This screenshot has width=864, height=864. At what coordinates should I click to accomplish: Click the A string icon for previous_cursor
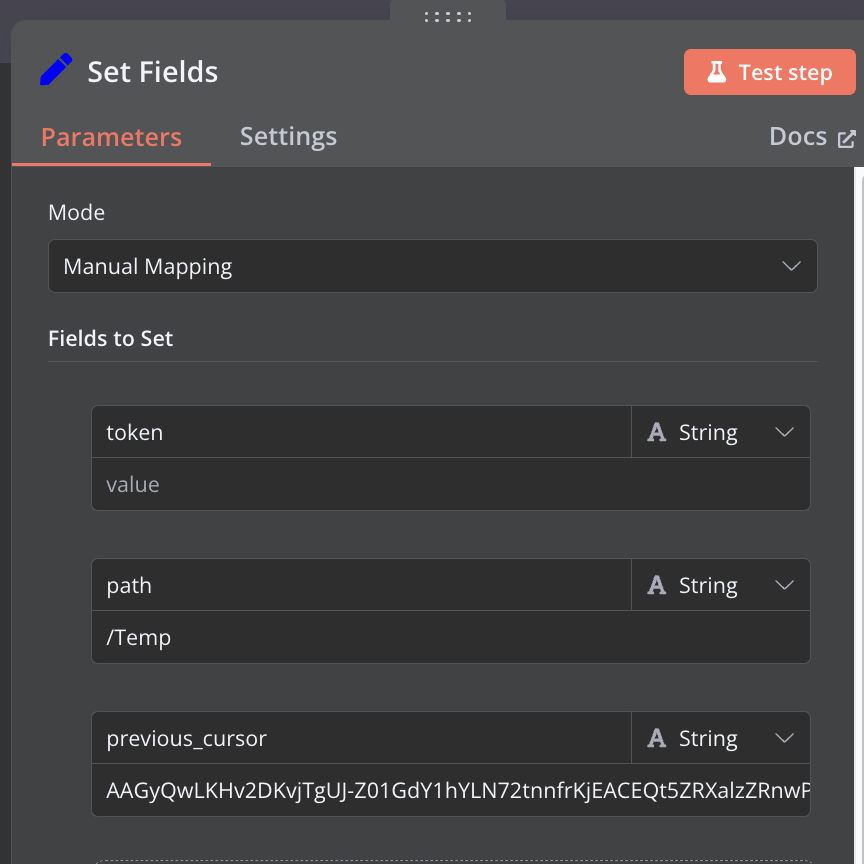coord(656,738)
